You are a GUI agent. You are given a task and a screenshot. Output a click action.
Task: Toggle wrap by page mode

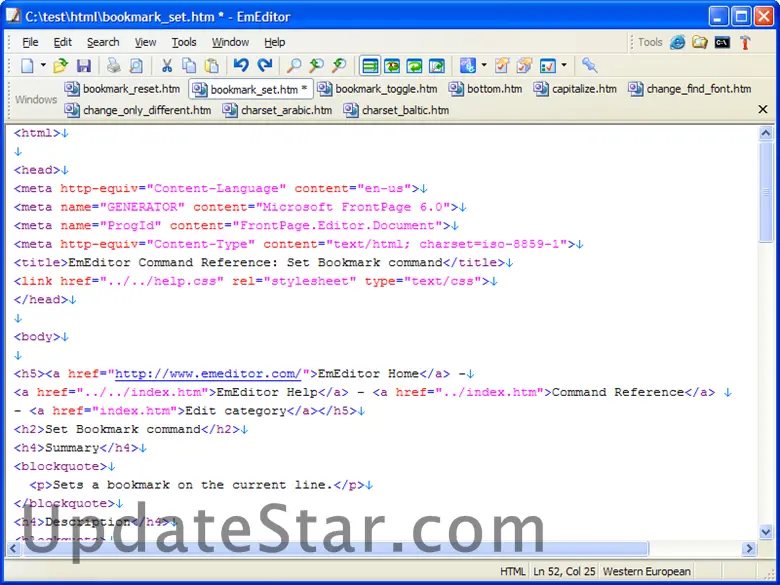click(437, 66)
